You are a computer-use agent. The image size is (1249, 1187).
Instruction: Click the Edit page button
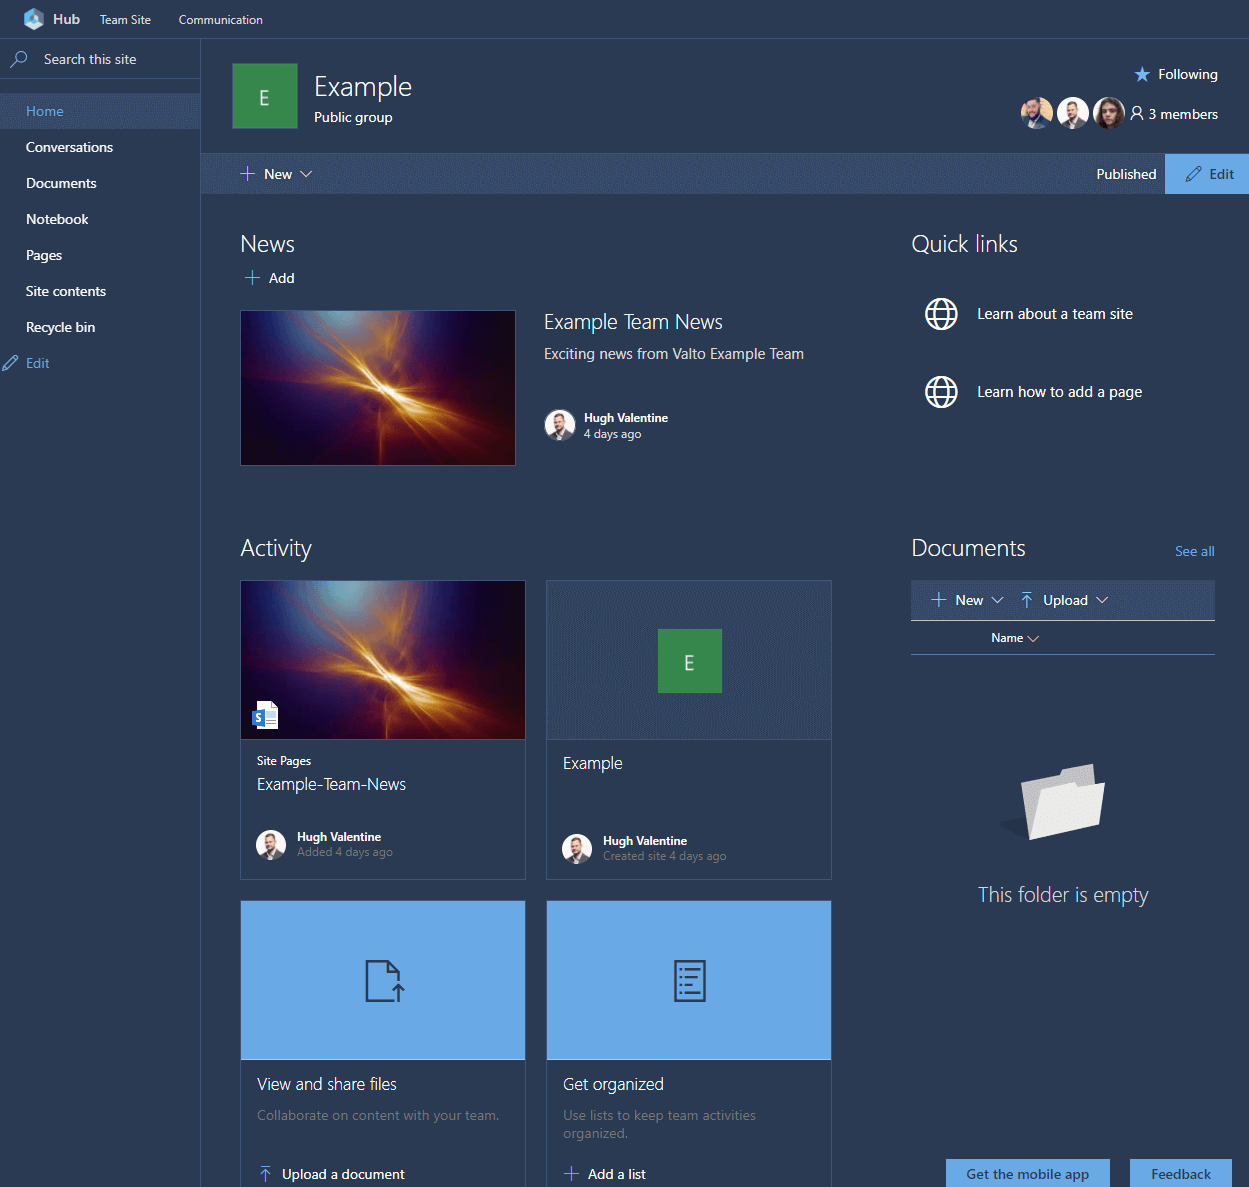click(1208, 174)
